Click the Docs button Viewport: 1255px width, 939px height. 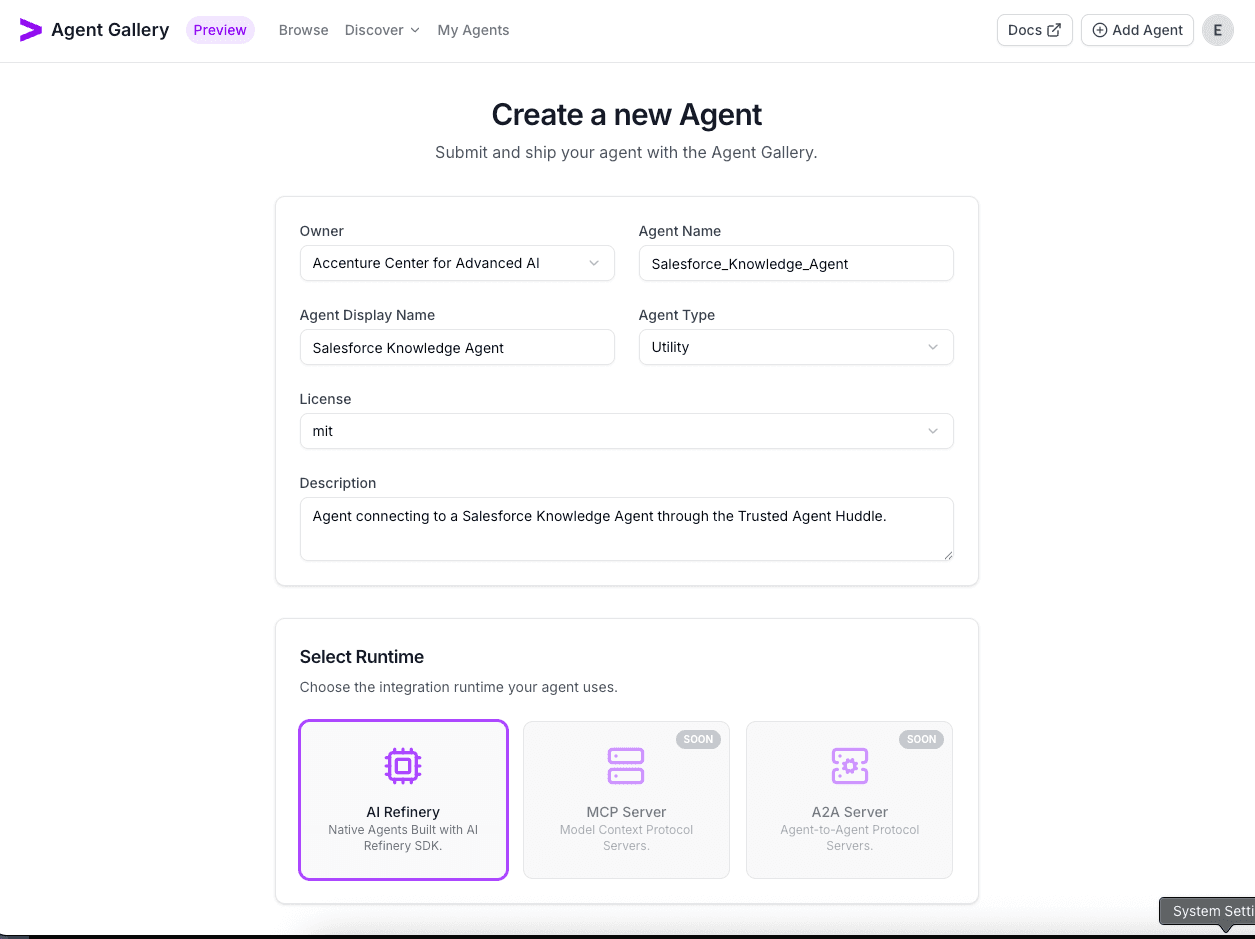(x=1034, y=30)
